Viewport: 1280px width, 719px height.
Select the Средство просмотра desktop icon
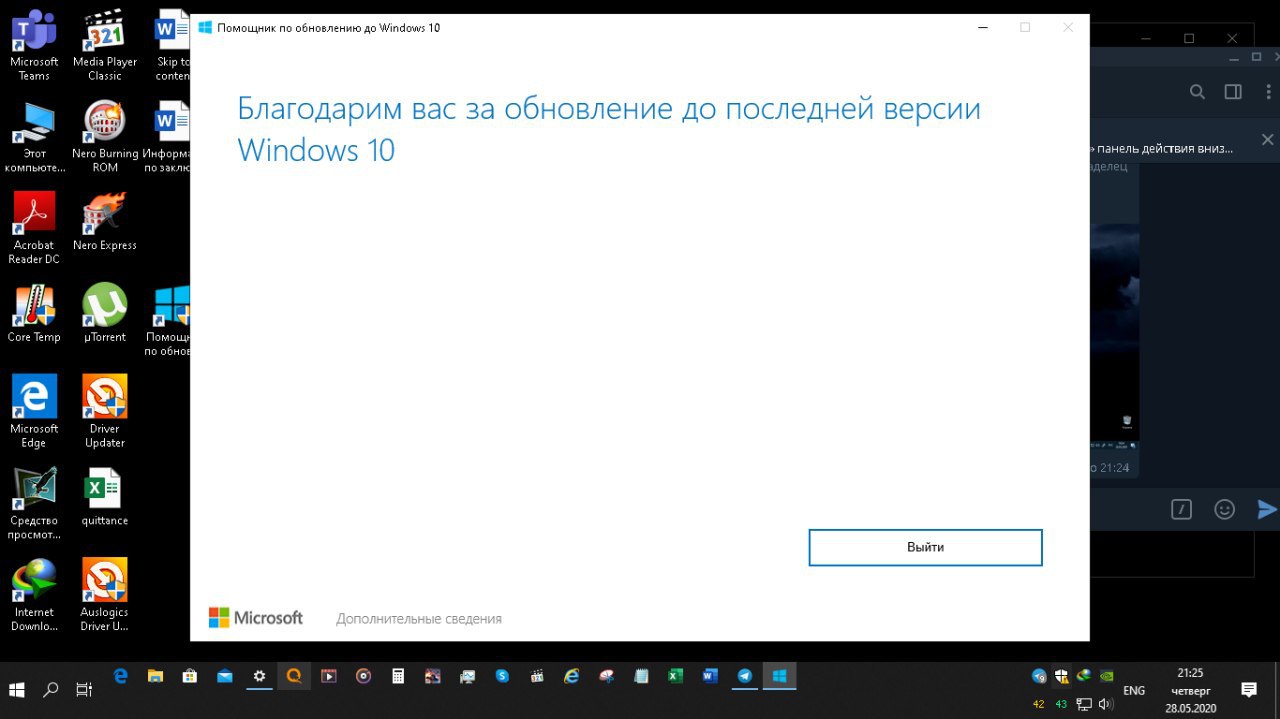click(x=34, y=504)
